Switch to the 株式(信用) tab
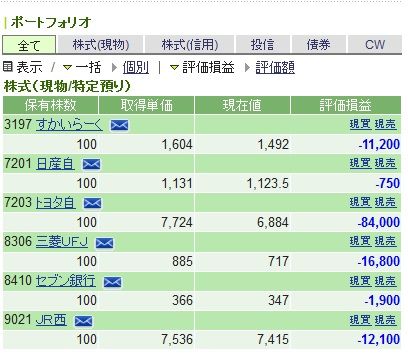Viewport: 408px width, 364px height. 190,45
